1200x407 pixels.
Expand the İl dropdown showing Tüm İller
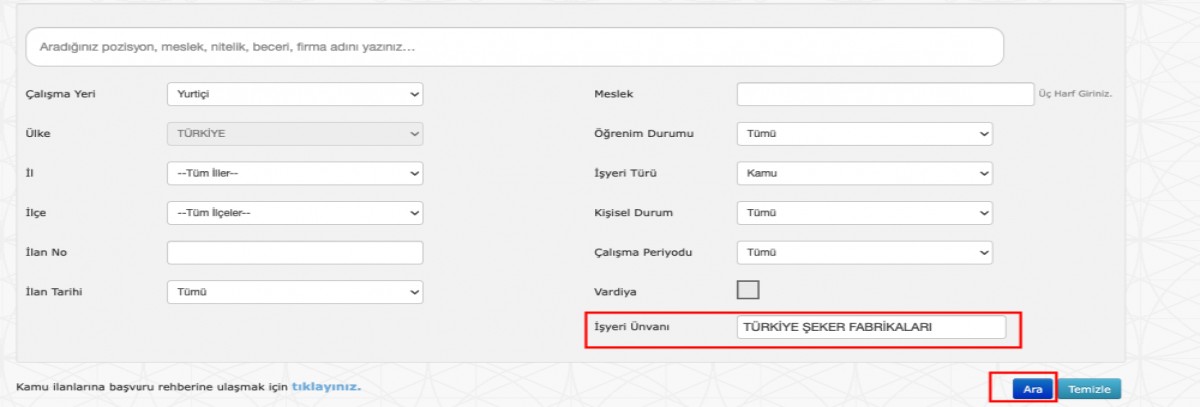(295, 173)
